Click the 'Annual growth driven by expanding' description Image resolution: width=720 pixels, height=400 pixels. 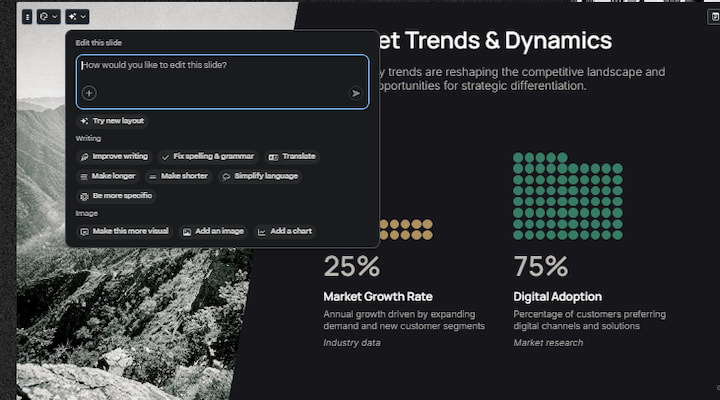tap(404, 320)
